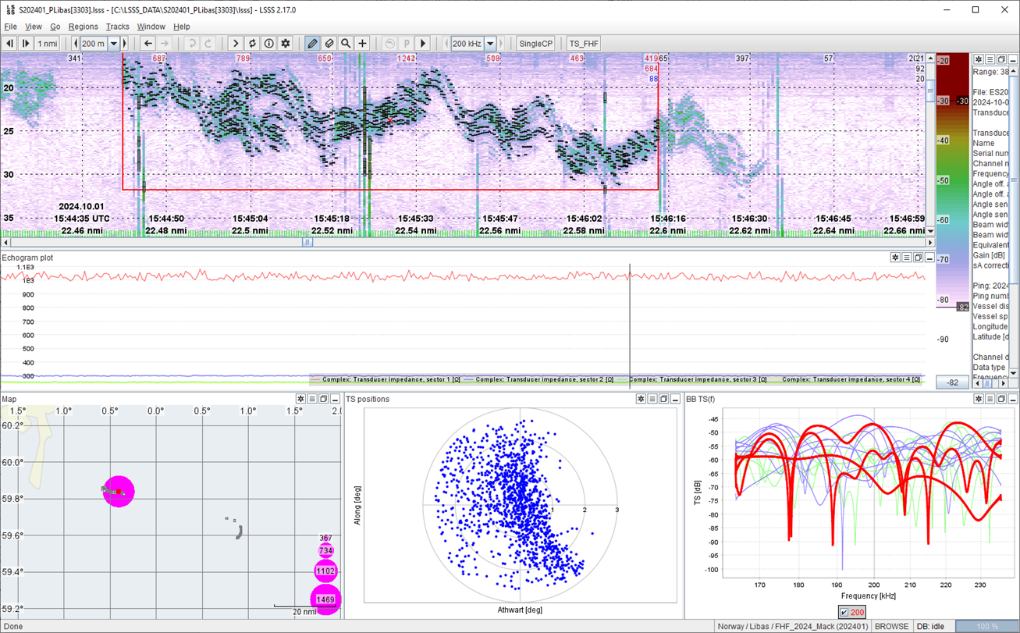Open the toolbar settings gear icon
Image resolution: width=1020 pixels, height=633 pixels.
(285, 43)
